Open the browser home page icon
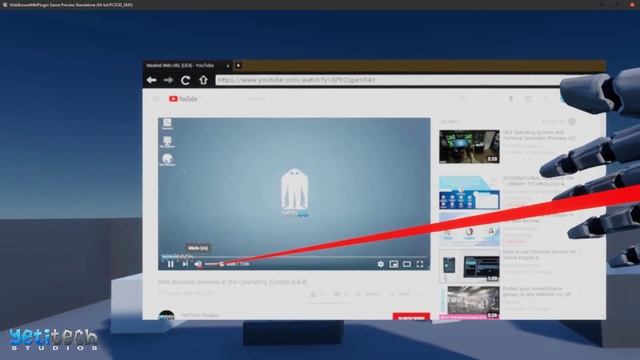The width and height of the screenshot is (640, 360). click(203, 80)
